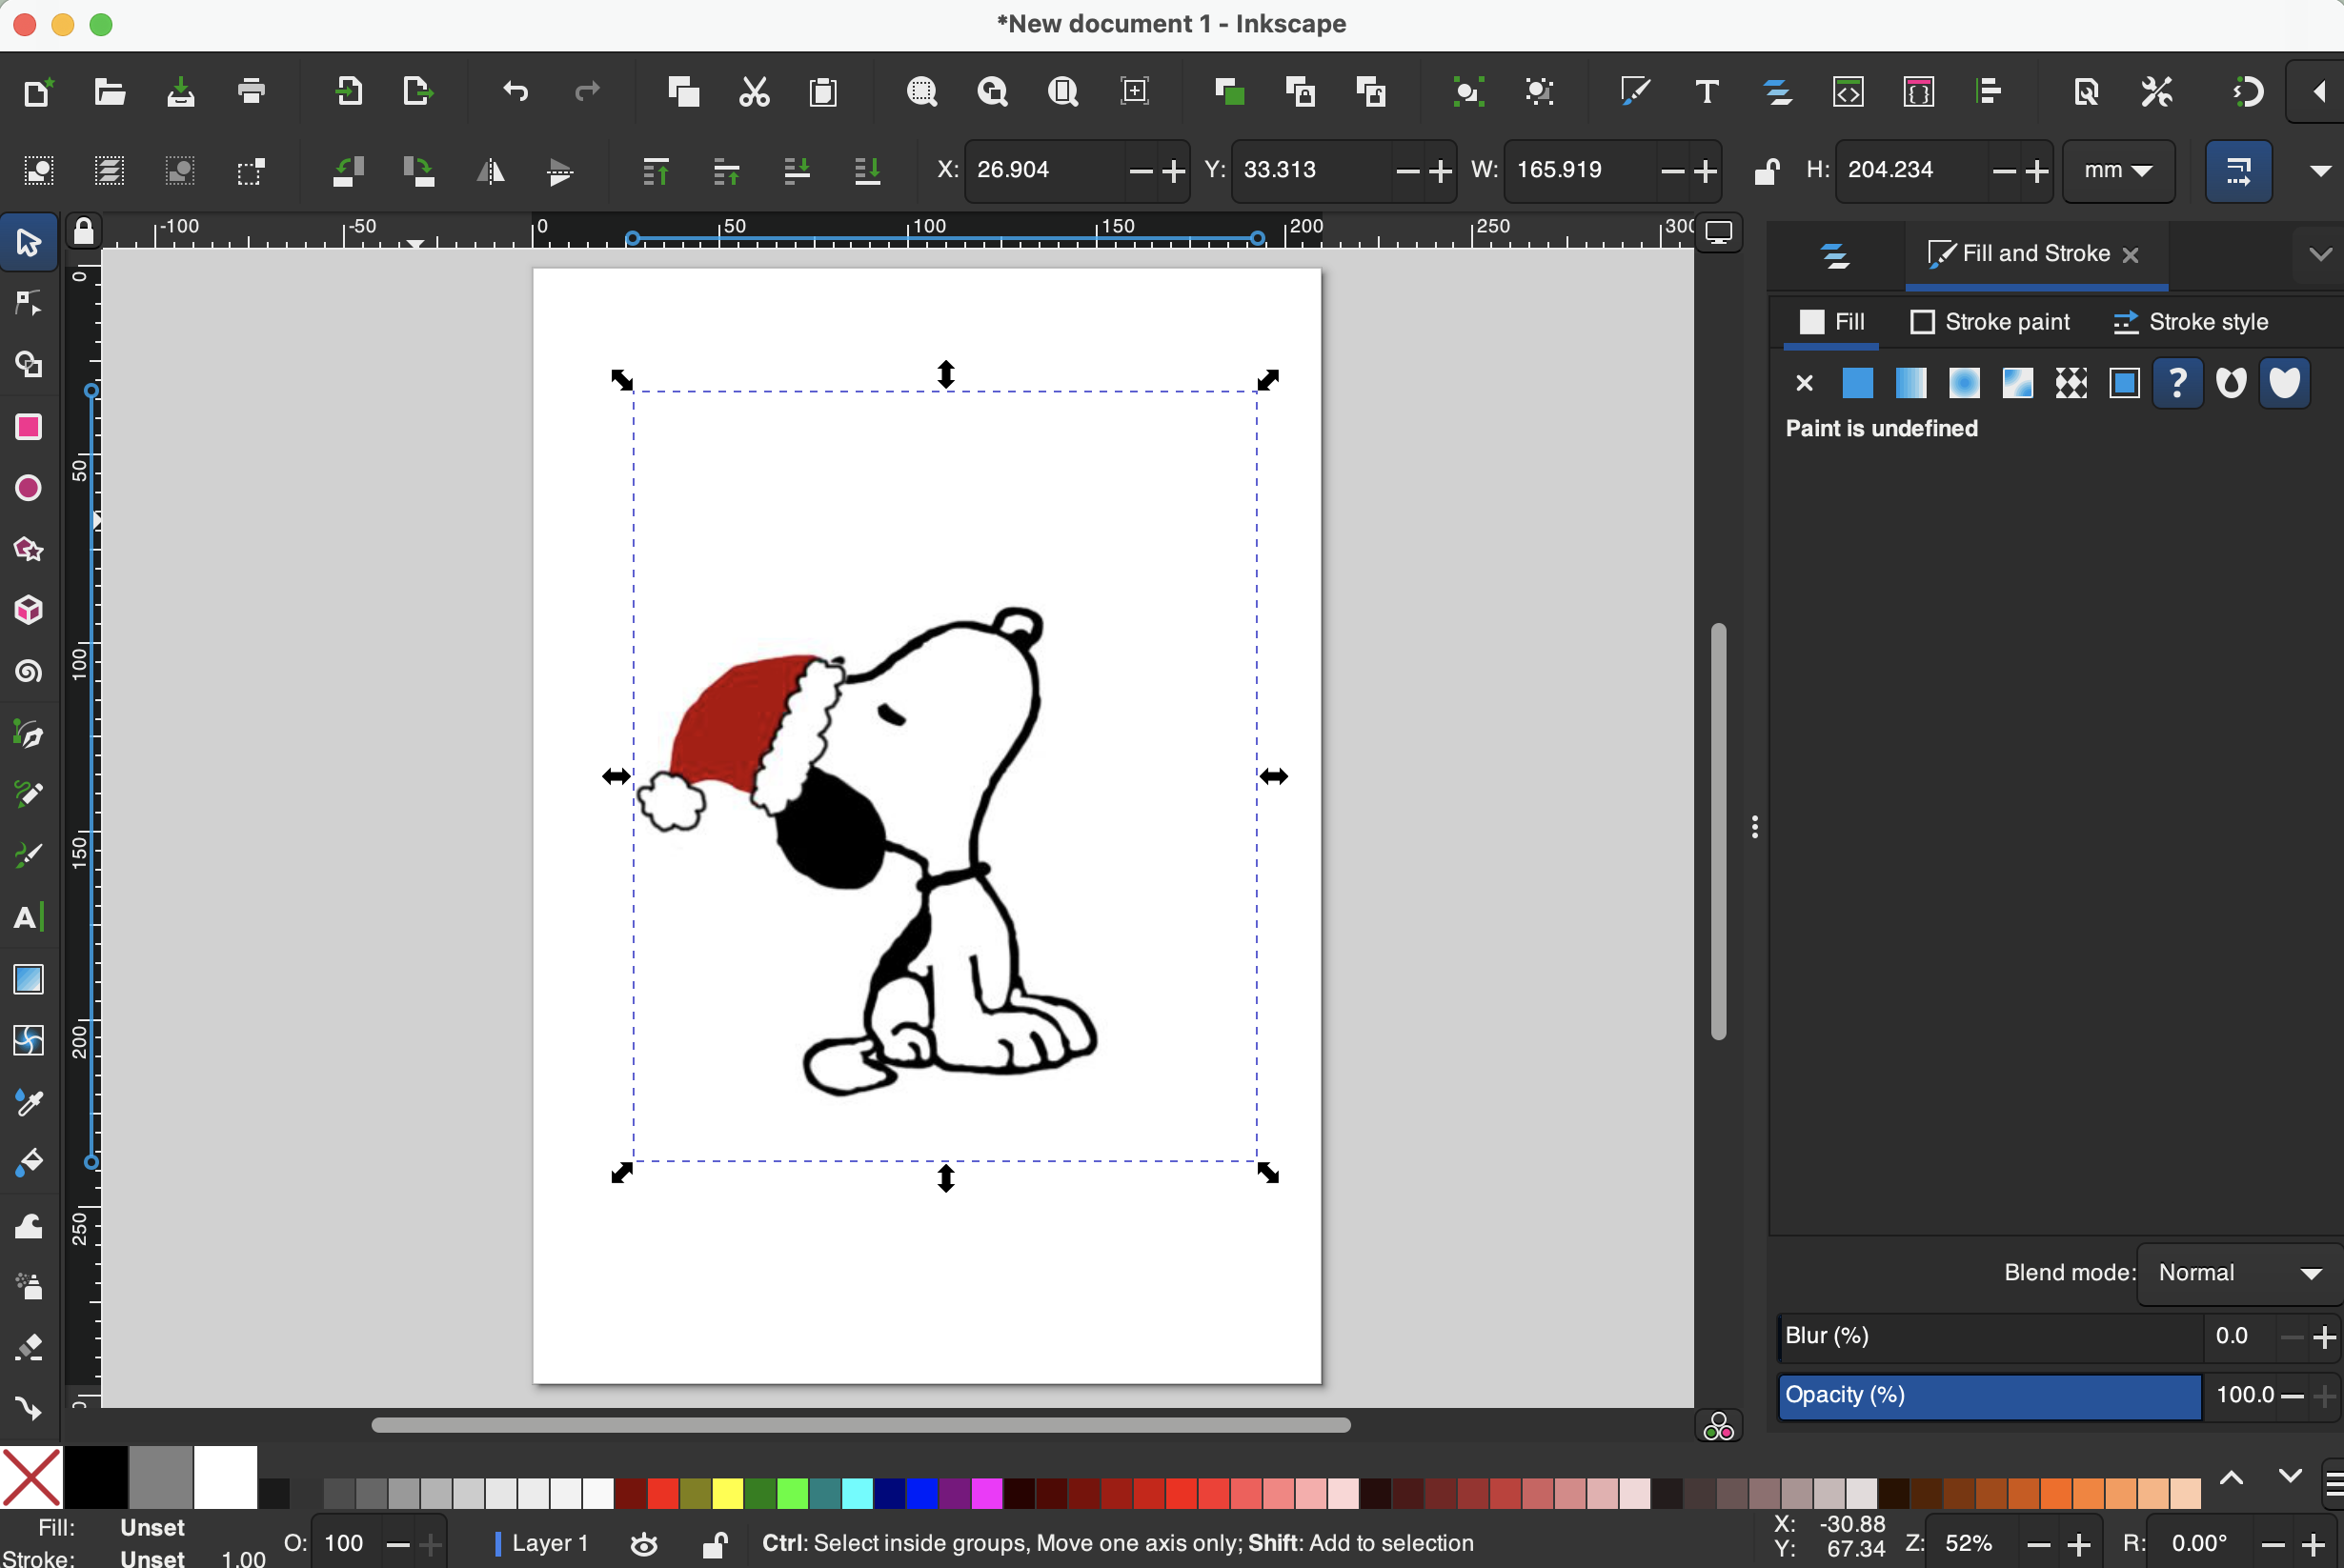Set fill to radial gradient

1964,383
